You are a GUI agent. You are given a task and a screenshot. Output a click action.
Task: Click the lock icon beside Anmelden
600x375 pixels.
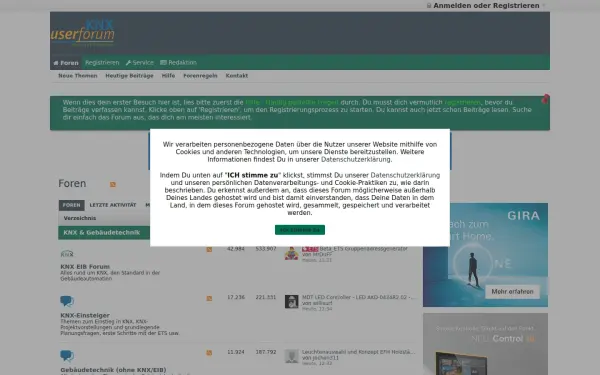429,6
